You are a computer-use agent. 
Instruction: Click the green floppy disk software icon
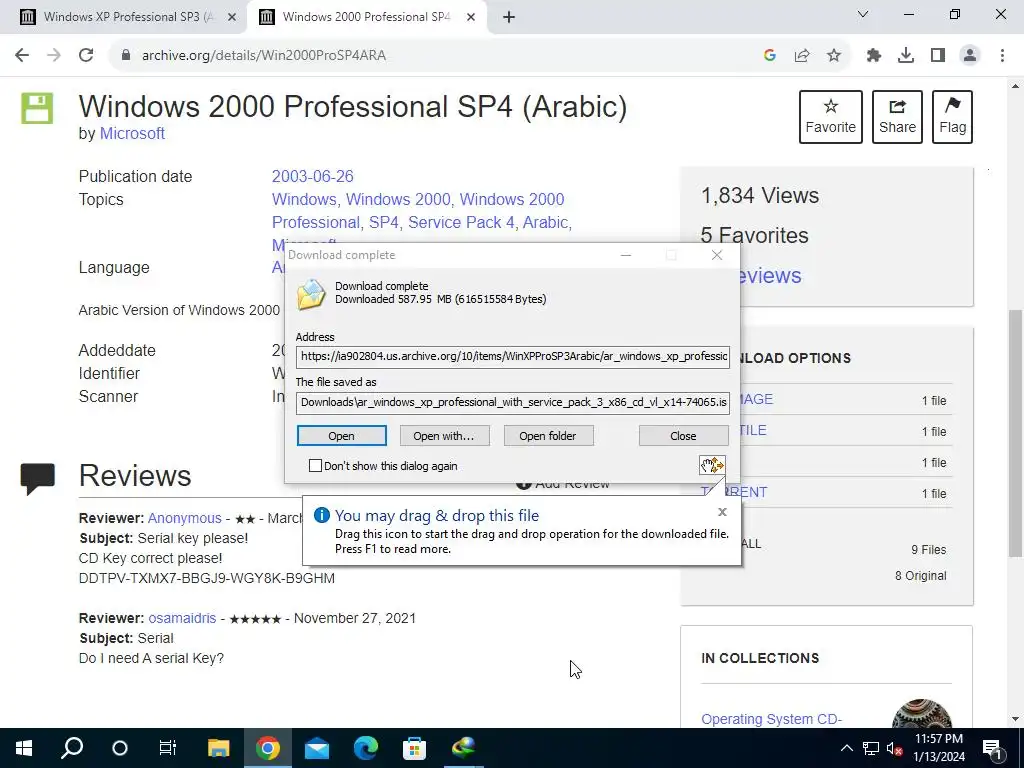(x=37, y=108)
